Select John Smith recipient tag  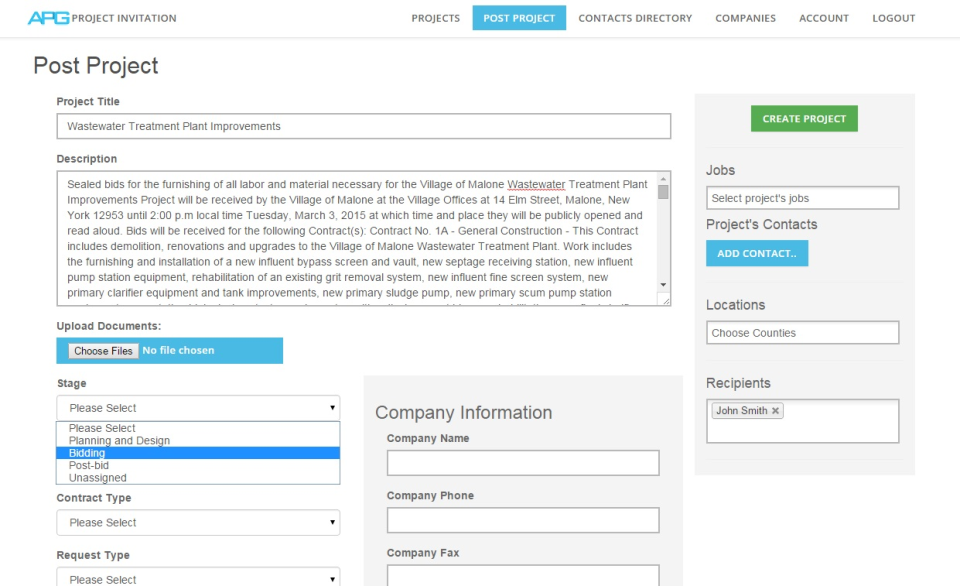[x=741, y=411]
